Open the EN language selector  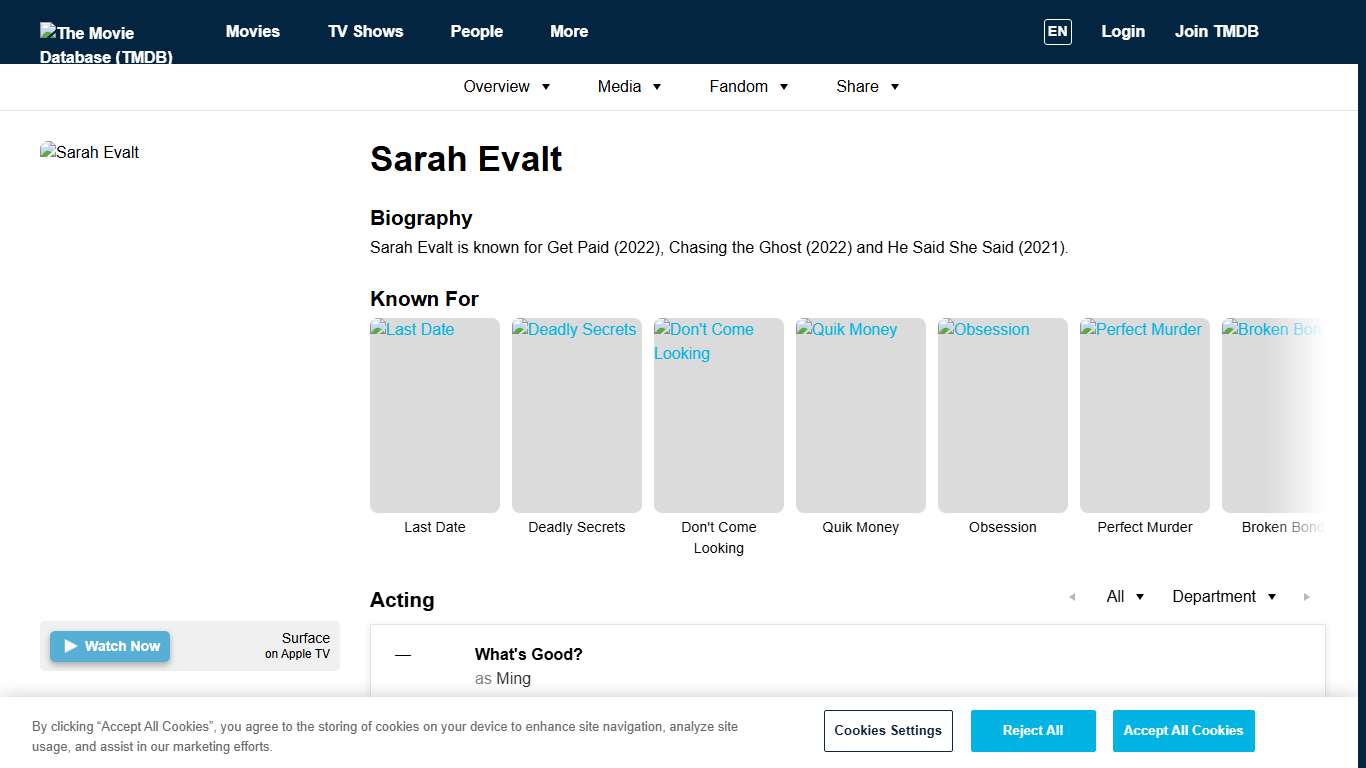(x=1057, y=31)
